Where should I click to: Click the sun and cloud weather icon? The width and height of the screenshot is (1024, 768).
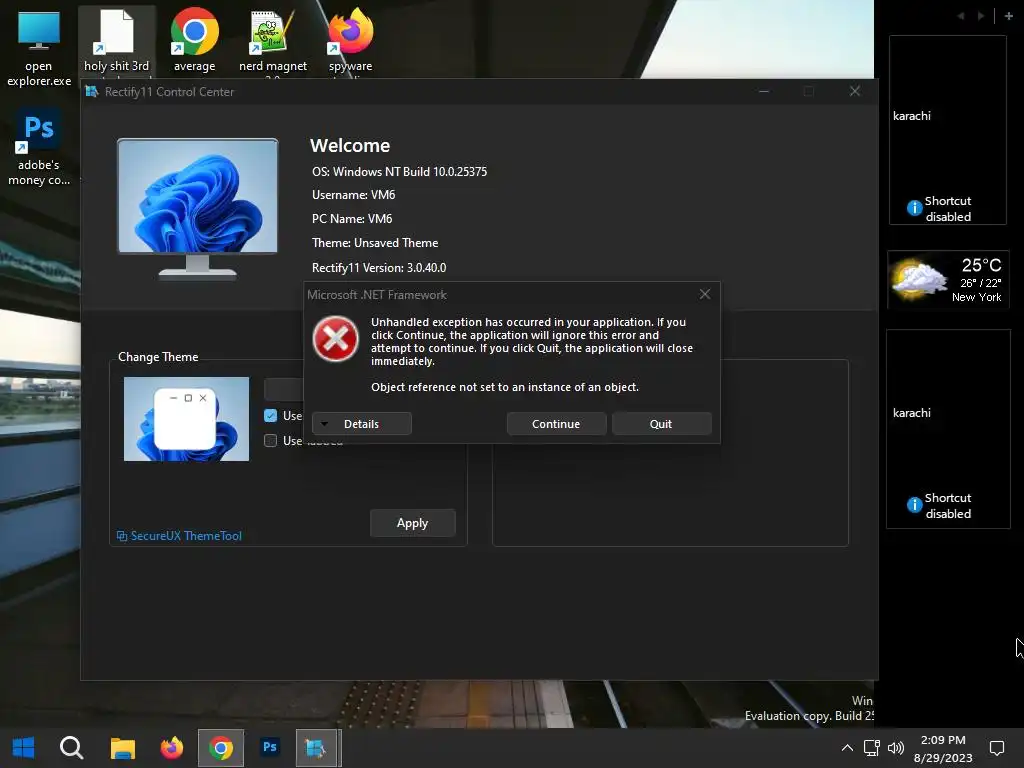tap(920, 280)
